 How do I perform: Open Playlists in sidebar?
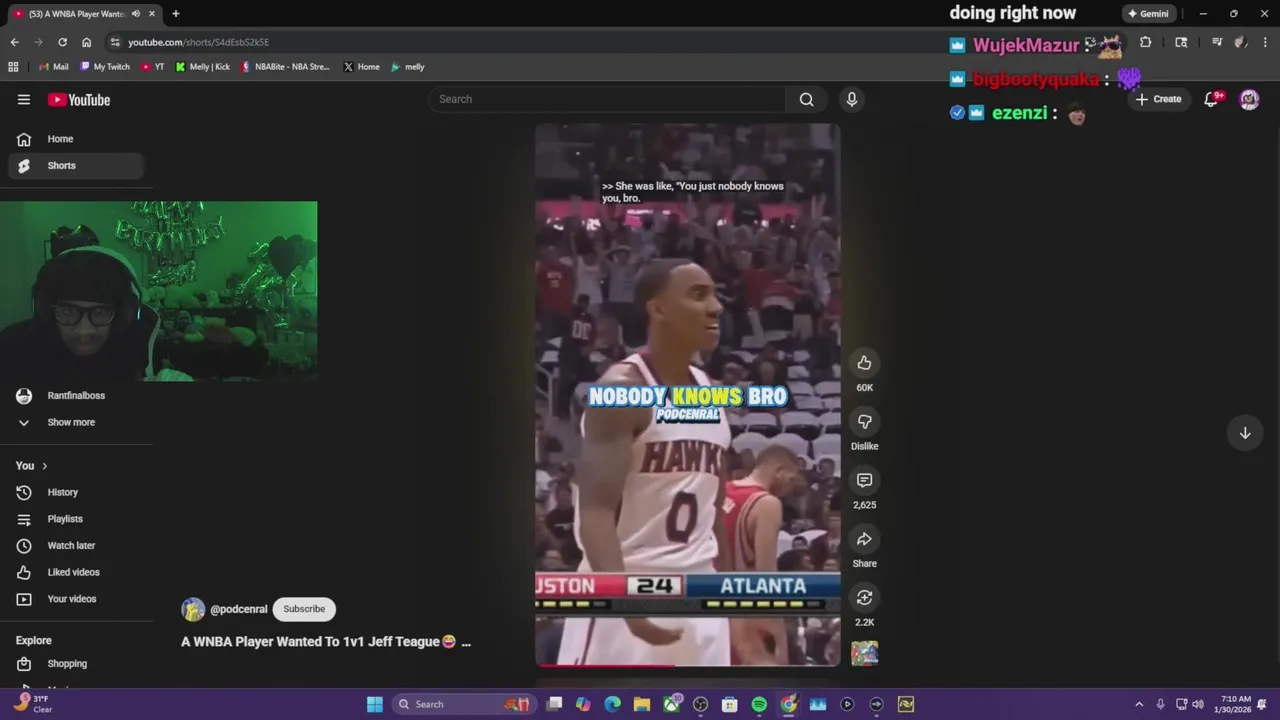click(76, 519)
